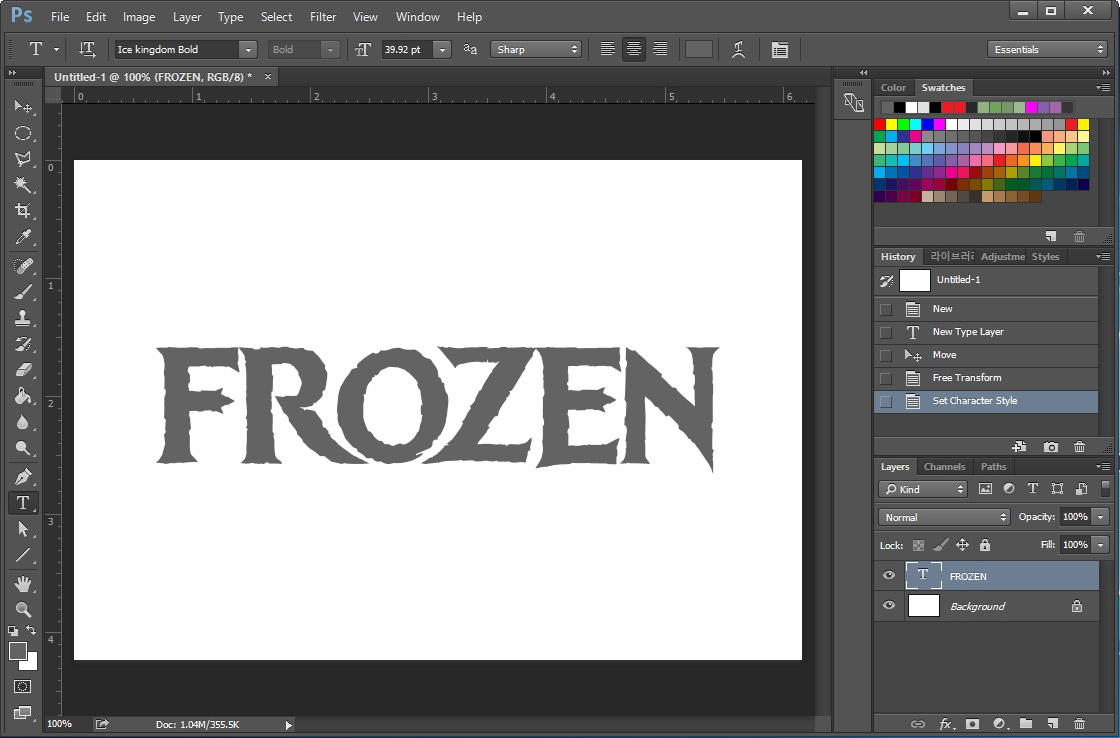The image size is (1120, 738).
Task: Select the Path Selection tool
Action: pos(23,529)
